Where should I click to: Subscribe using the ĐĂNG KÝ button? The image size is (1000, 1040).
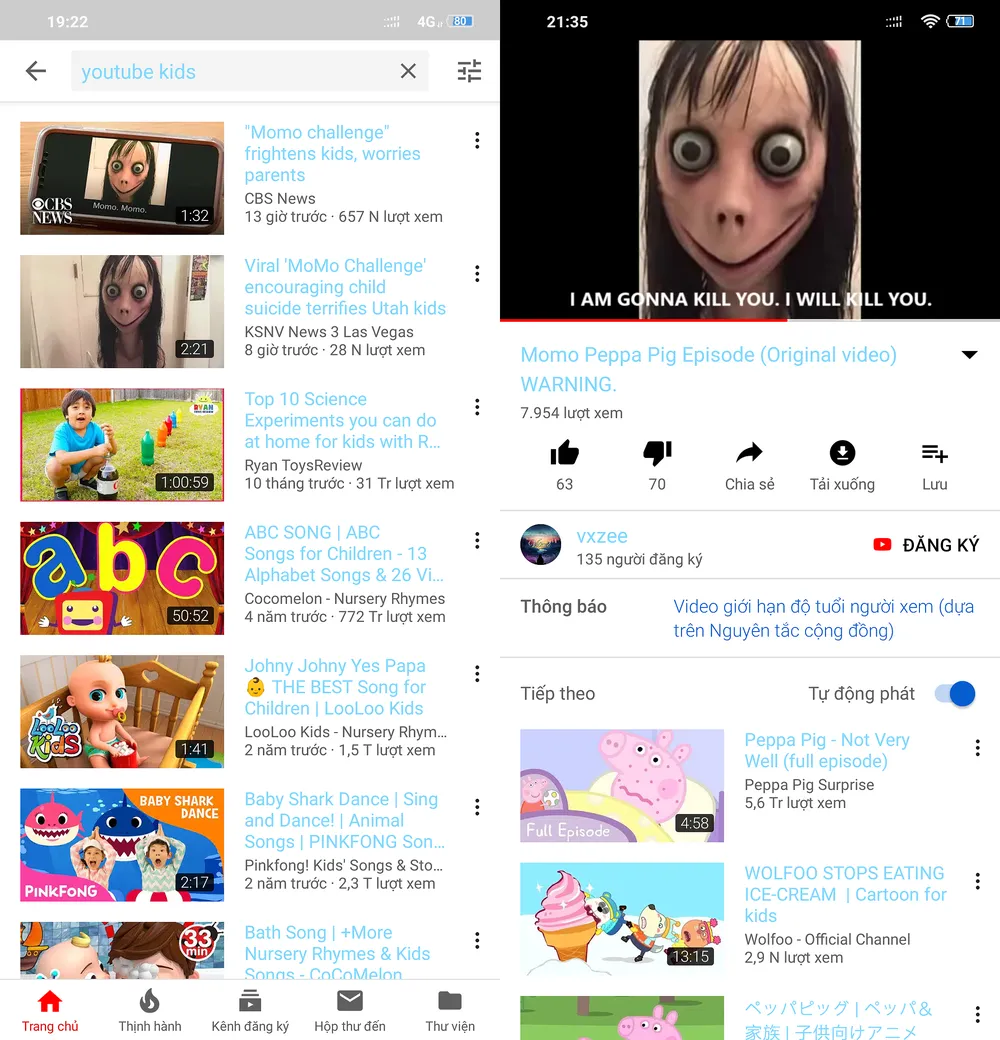click(x=926, y=545)
